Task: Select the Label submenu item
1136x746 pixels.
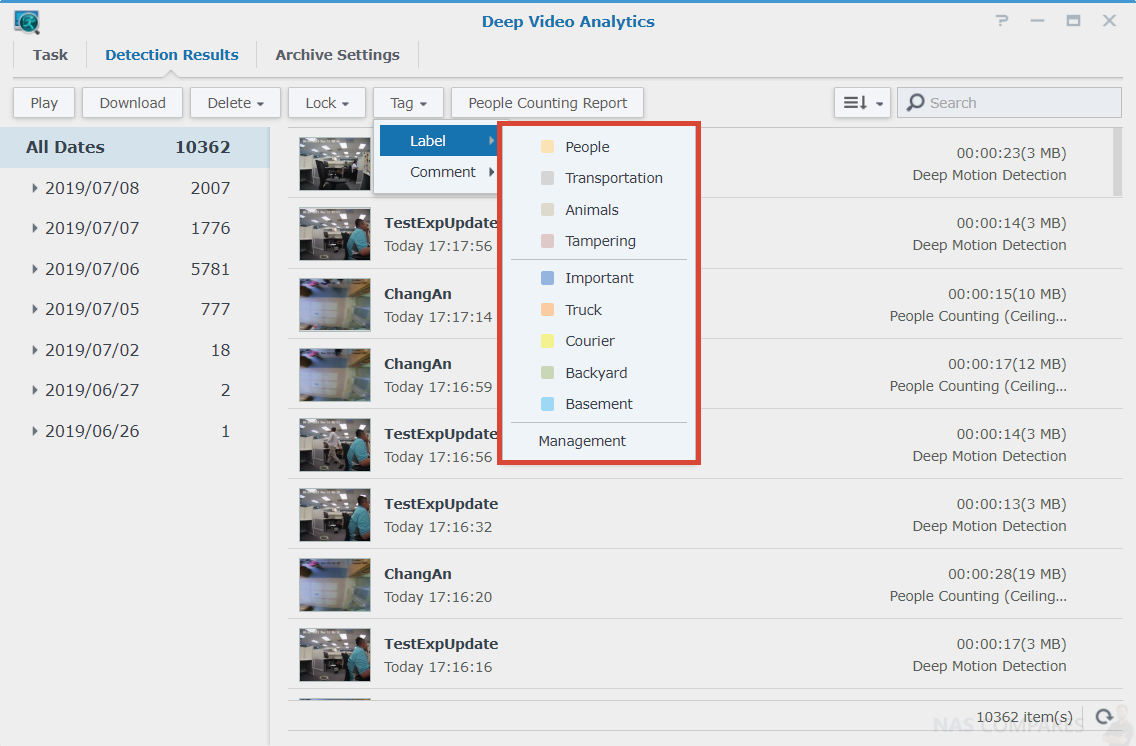Action: click(x=439, y=141)
